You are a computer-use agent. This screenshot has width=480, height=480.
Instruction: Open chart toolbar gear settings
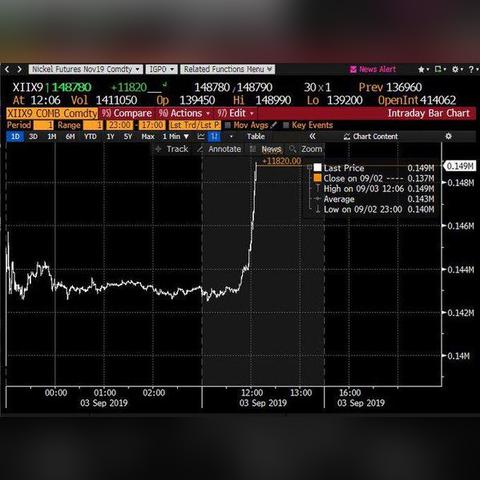[448, 136]
